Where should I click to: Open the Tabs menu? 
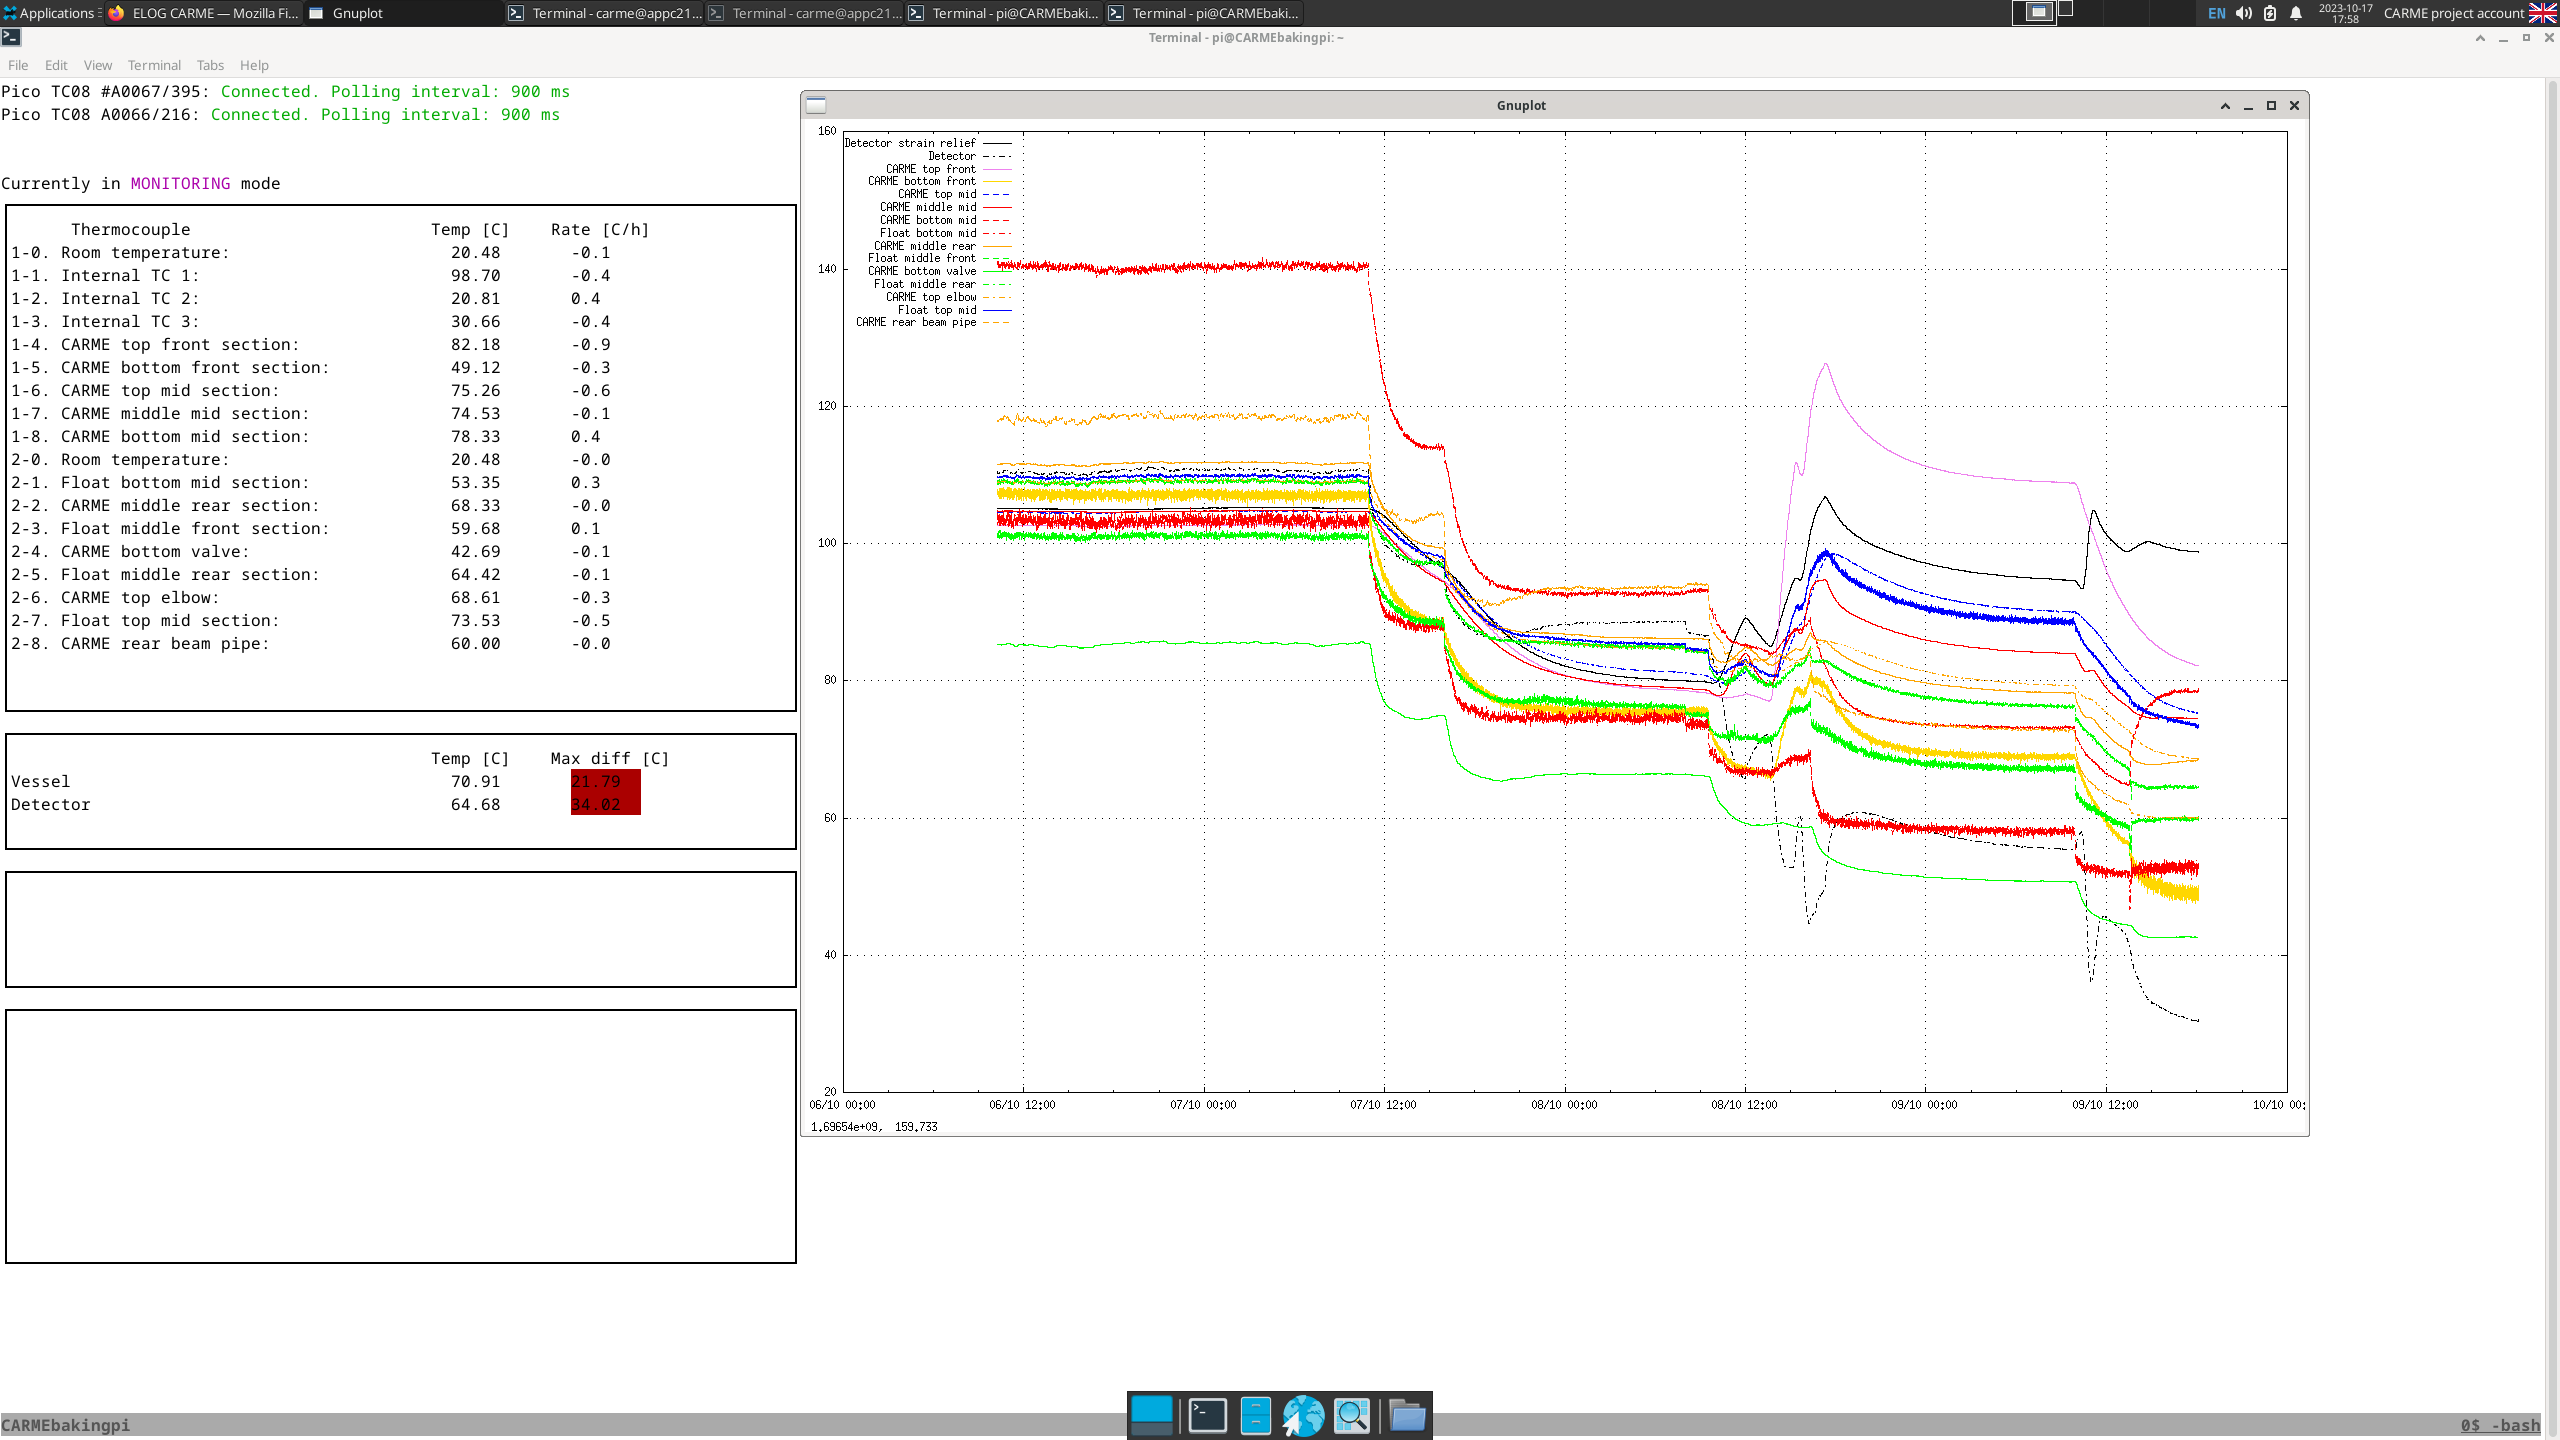click(x=210, y=65)
